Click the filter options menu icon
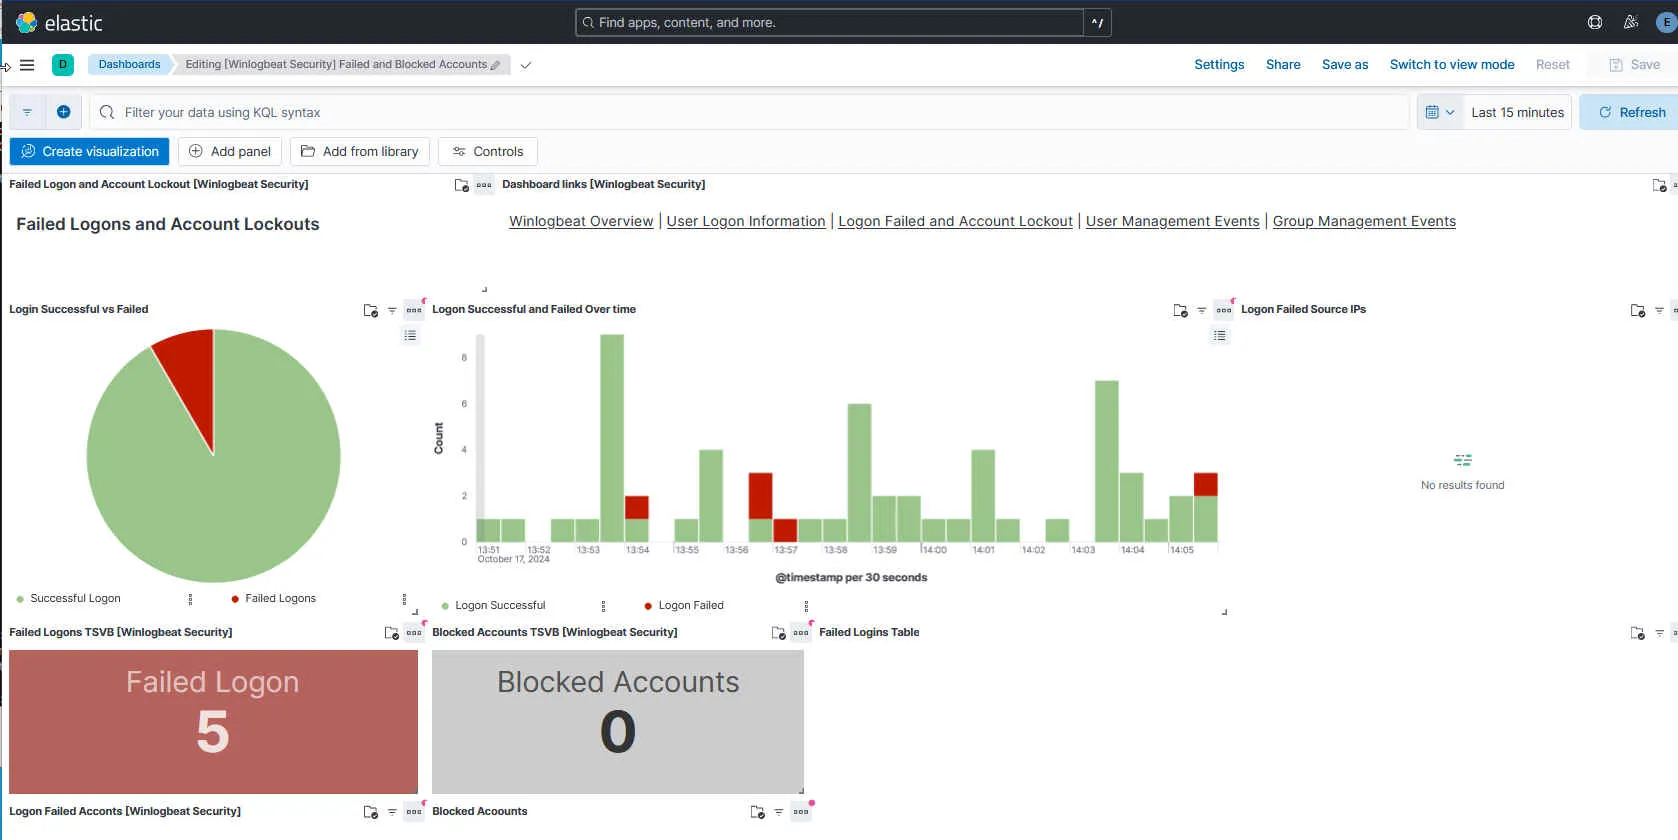 [27, 112]
